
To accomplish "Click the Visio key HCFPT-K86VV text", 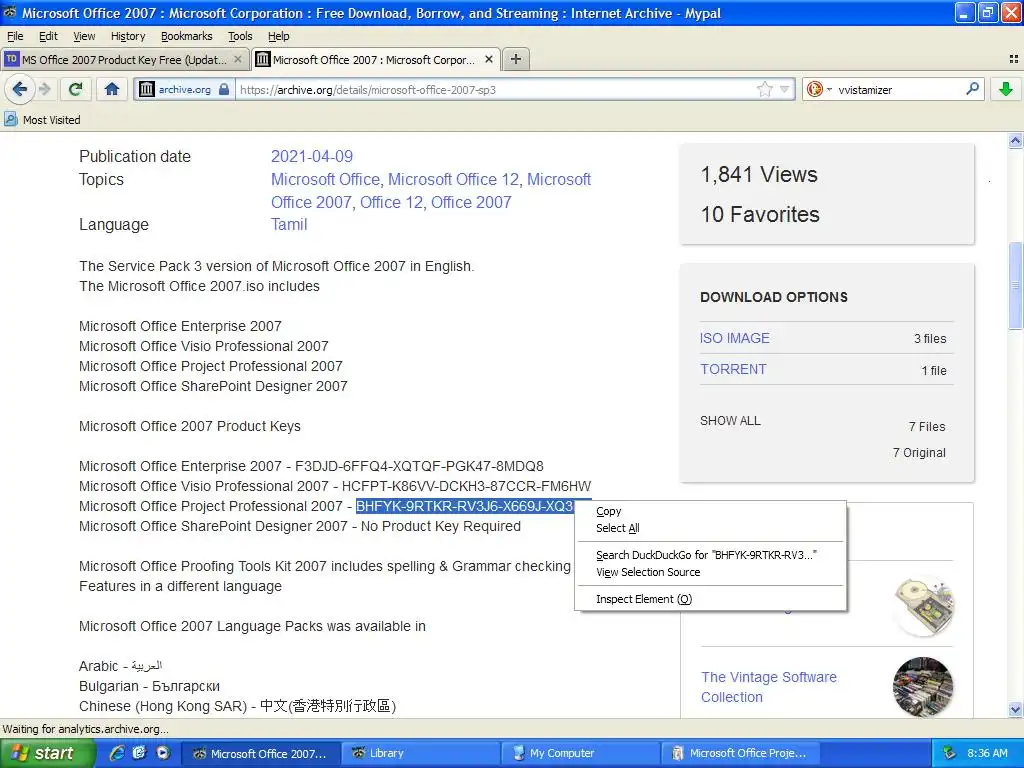I will click(x=466, y=487).
